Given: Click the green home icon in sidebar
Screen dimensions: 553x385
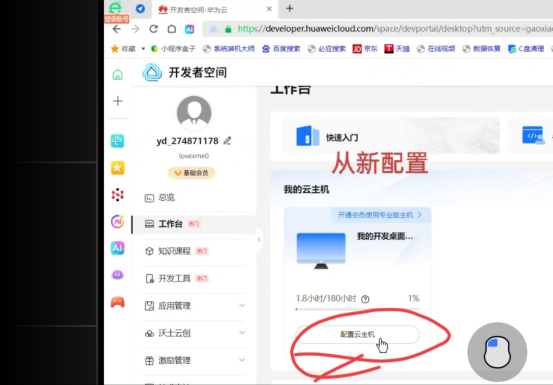Looking at the screenshot, I should [x=117, y=74].
